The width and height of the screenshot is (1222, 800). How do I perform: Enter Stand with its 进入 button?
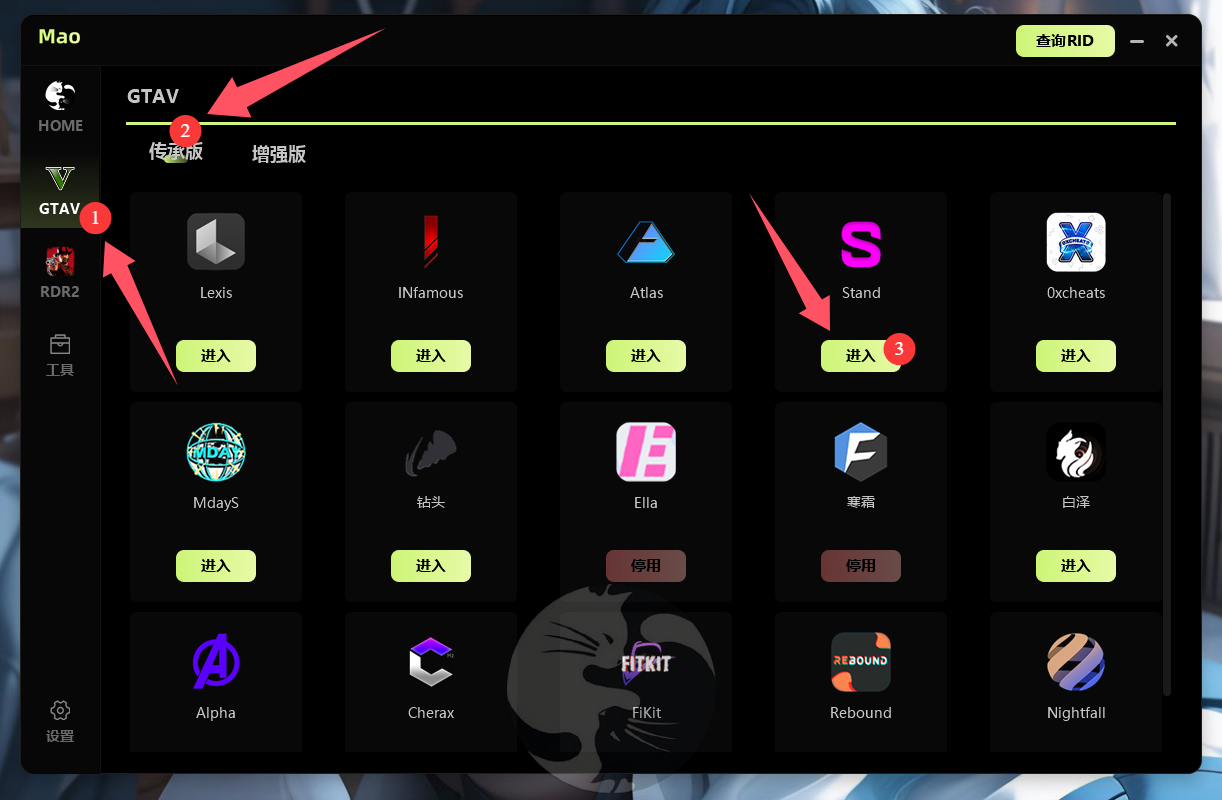click(861, 356)
